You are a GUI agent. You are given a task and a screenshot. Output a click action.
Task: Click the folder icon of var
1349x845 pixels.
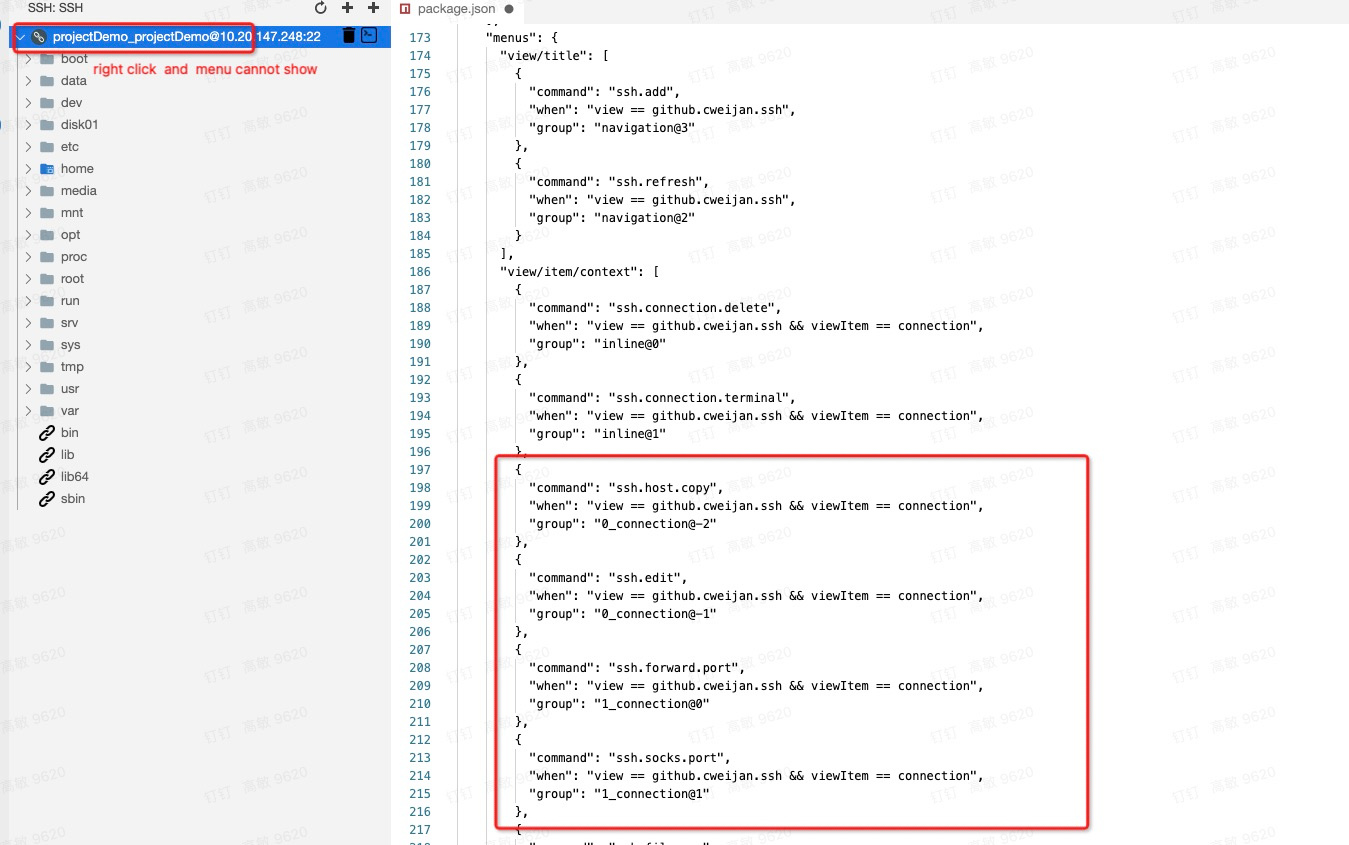click(x=46, y=411)
